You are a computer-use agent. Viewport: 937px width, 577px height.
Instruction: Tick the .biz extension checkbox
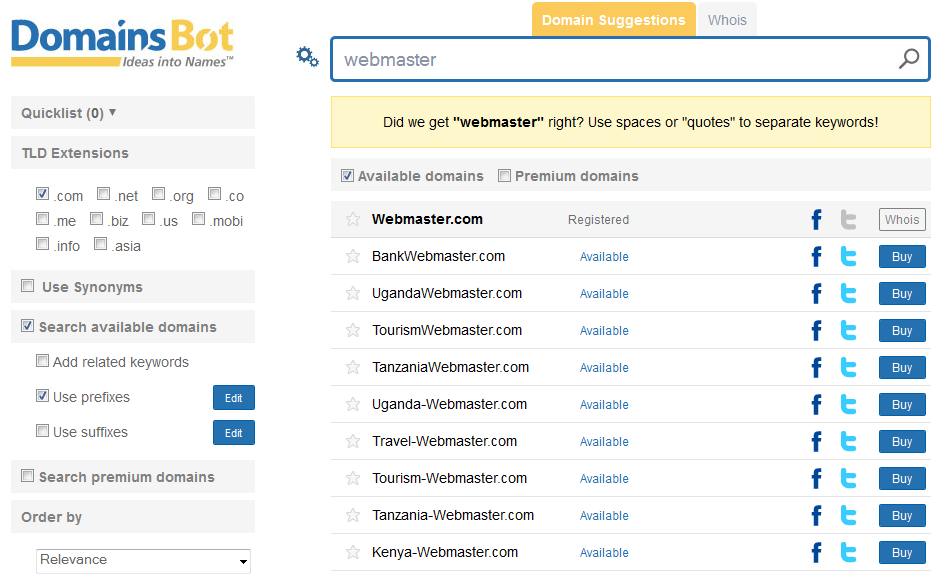tap(96, 219)
